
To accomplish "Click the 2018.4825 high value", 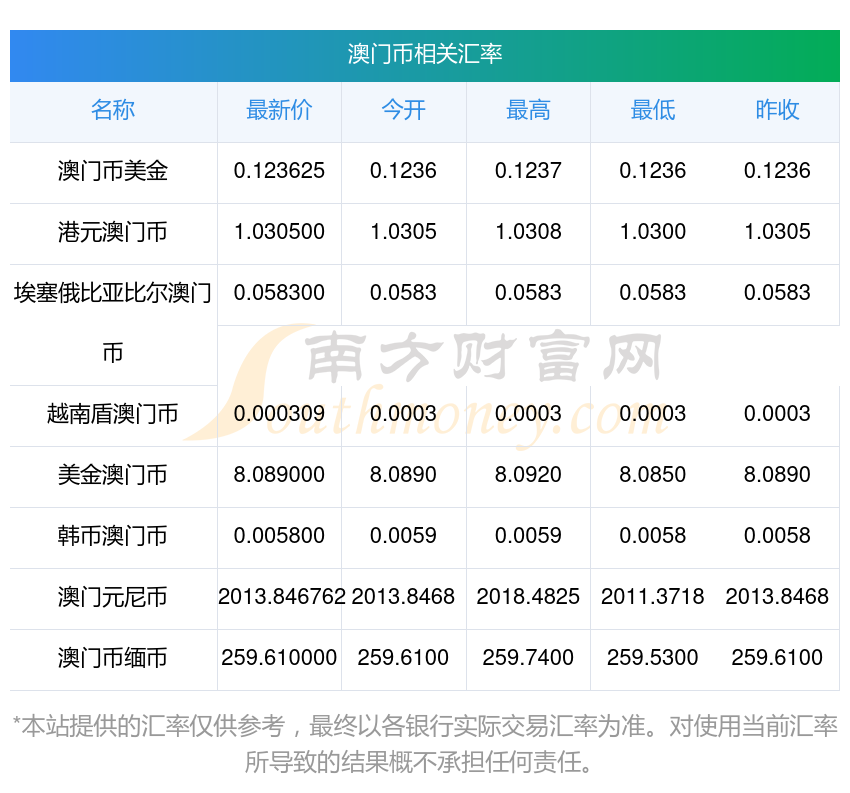I will point(528,597).
